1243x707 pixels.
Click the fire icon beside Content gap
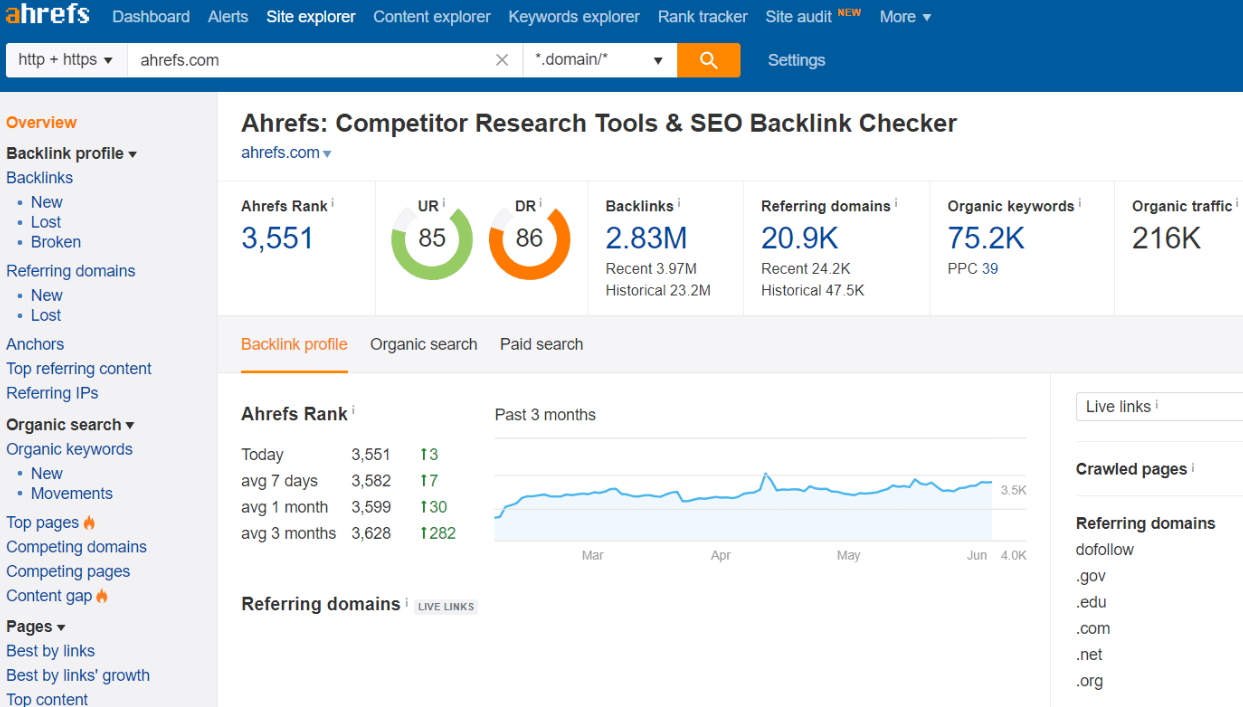(x=102, y=595)
